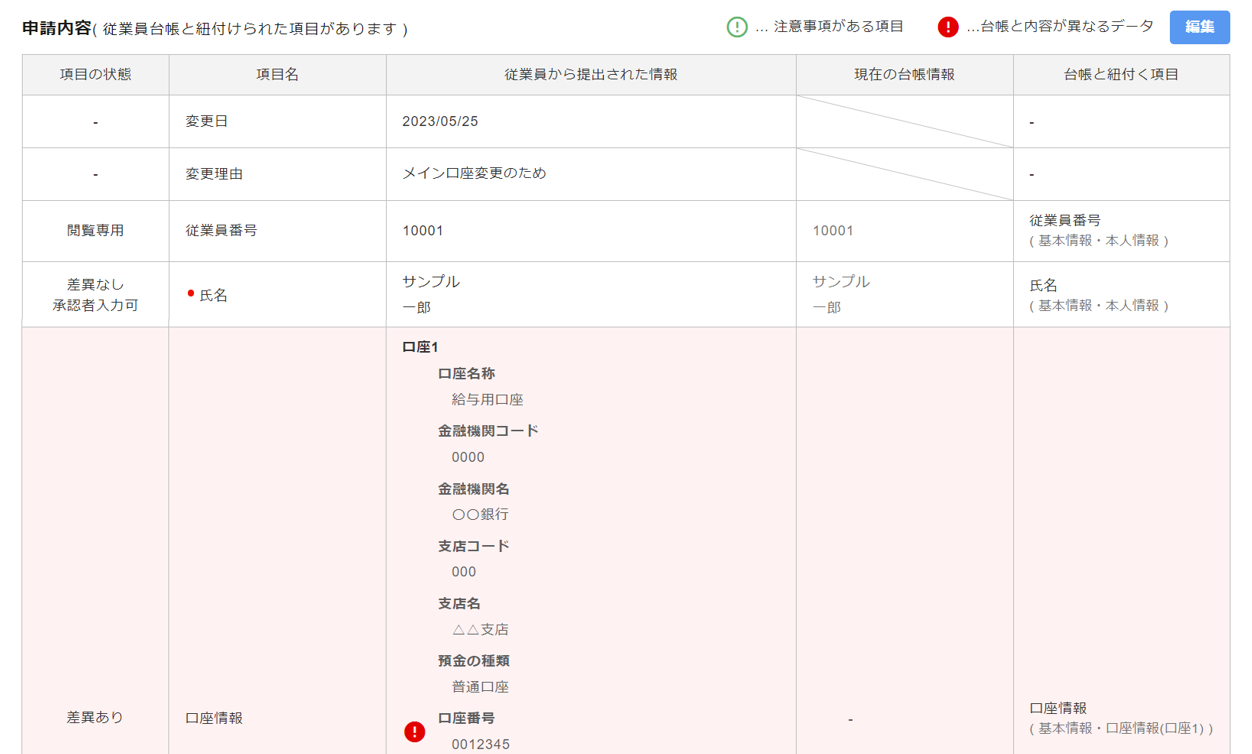Click the bank code value 0000
1252x754 pixels.
[468, 457]
